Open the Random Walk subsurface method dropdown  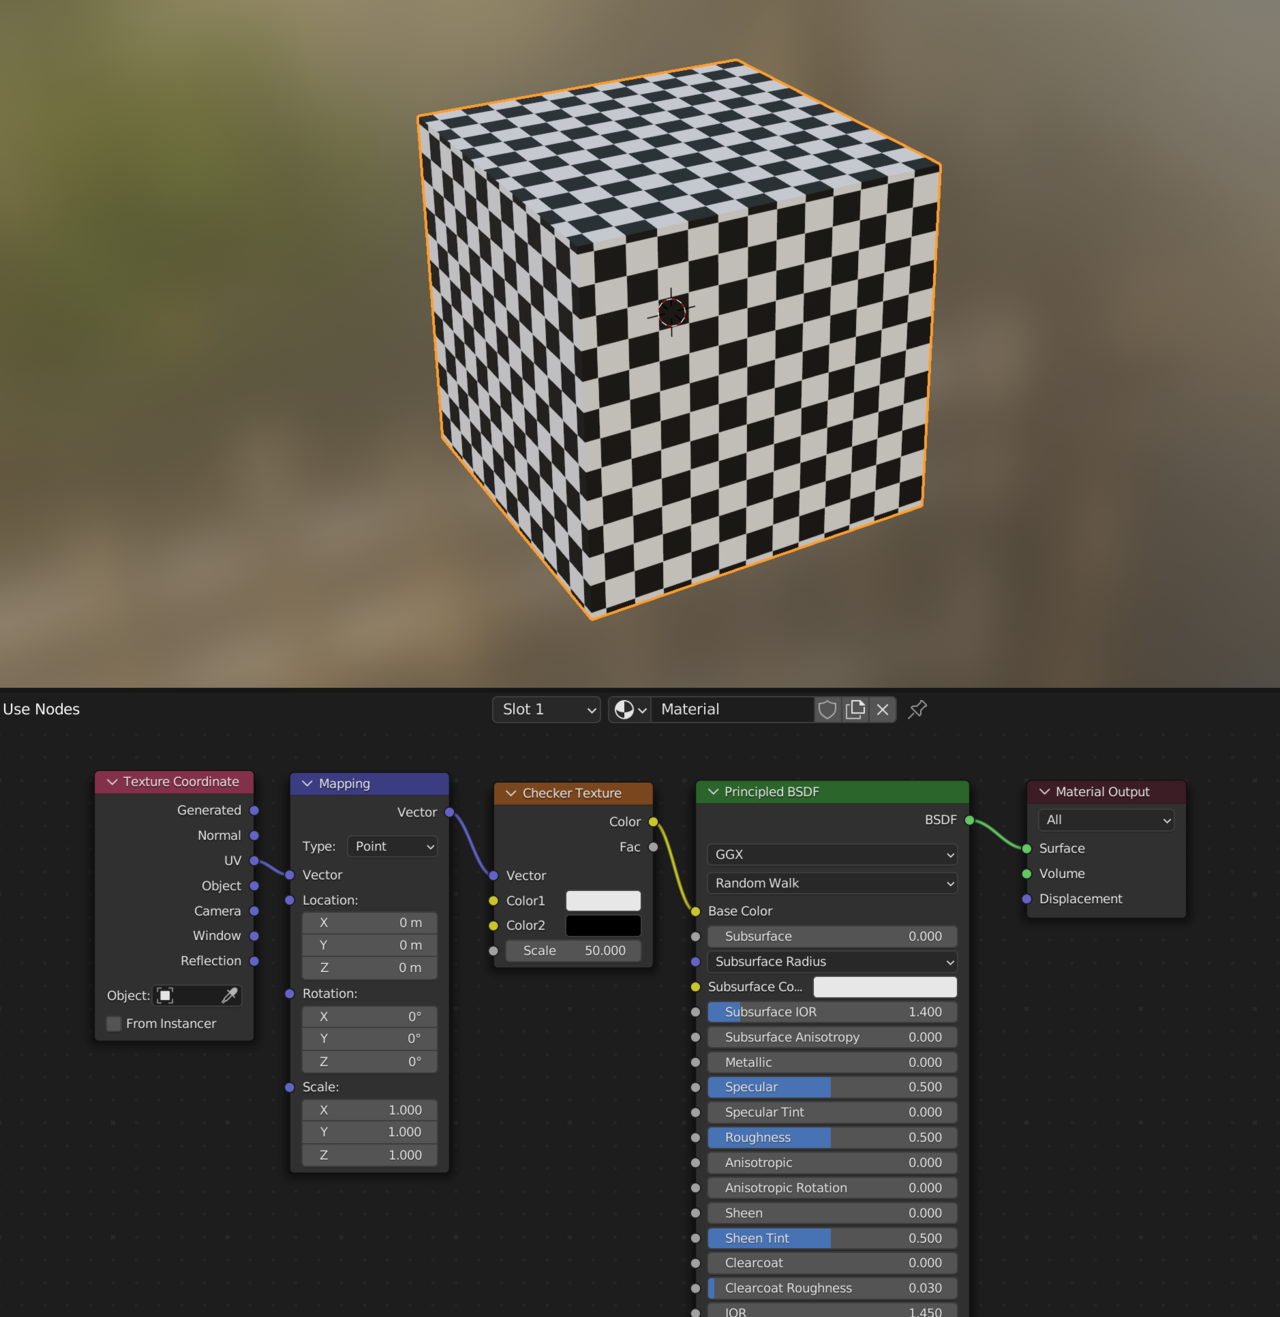pos(831,883)
